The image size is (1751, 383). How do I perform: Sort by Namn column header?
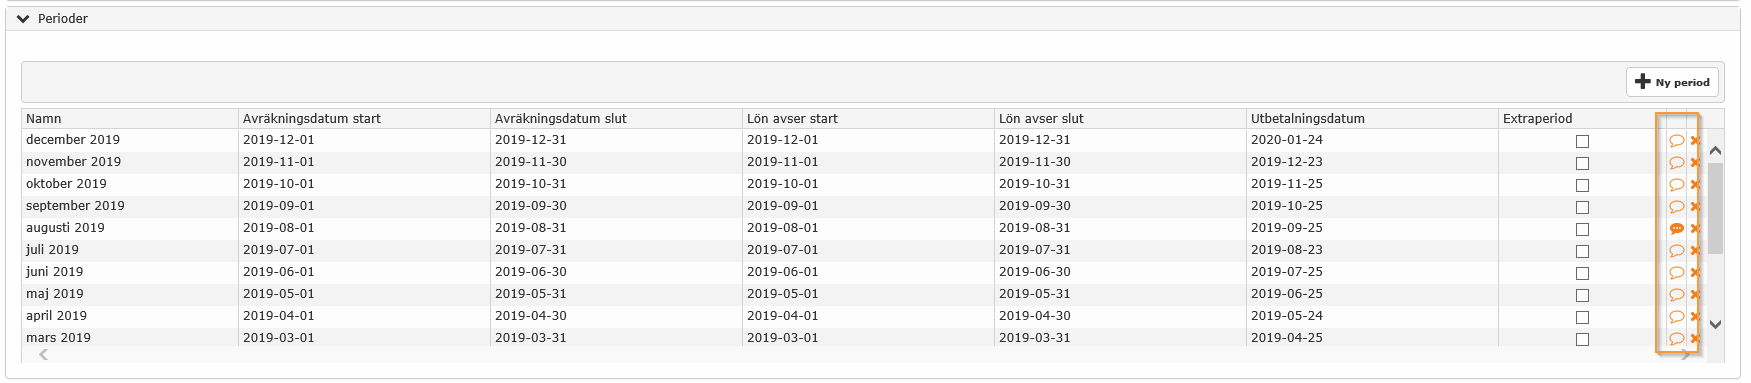point(44,118)
